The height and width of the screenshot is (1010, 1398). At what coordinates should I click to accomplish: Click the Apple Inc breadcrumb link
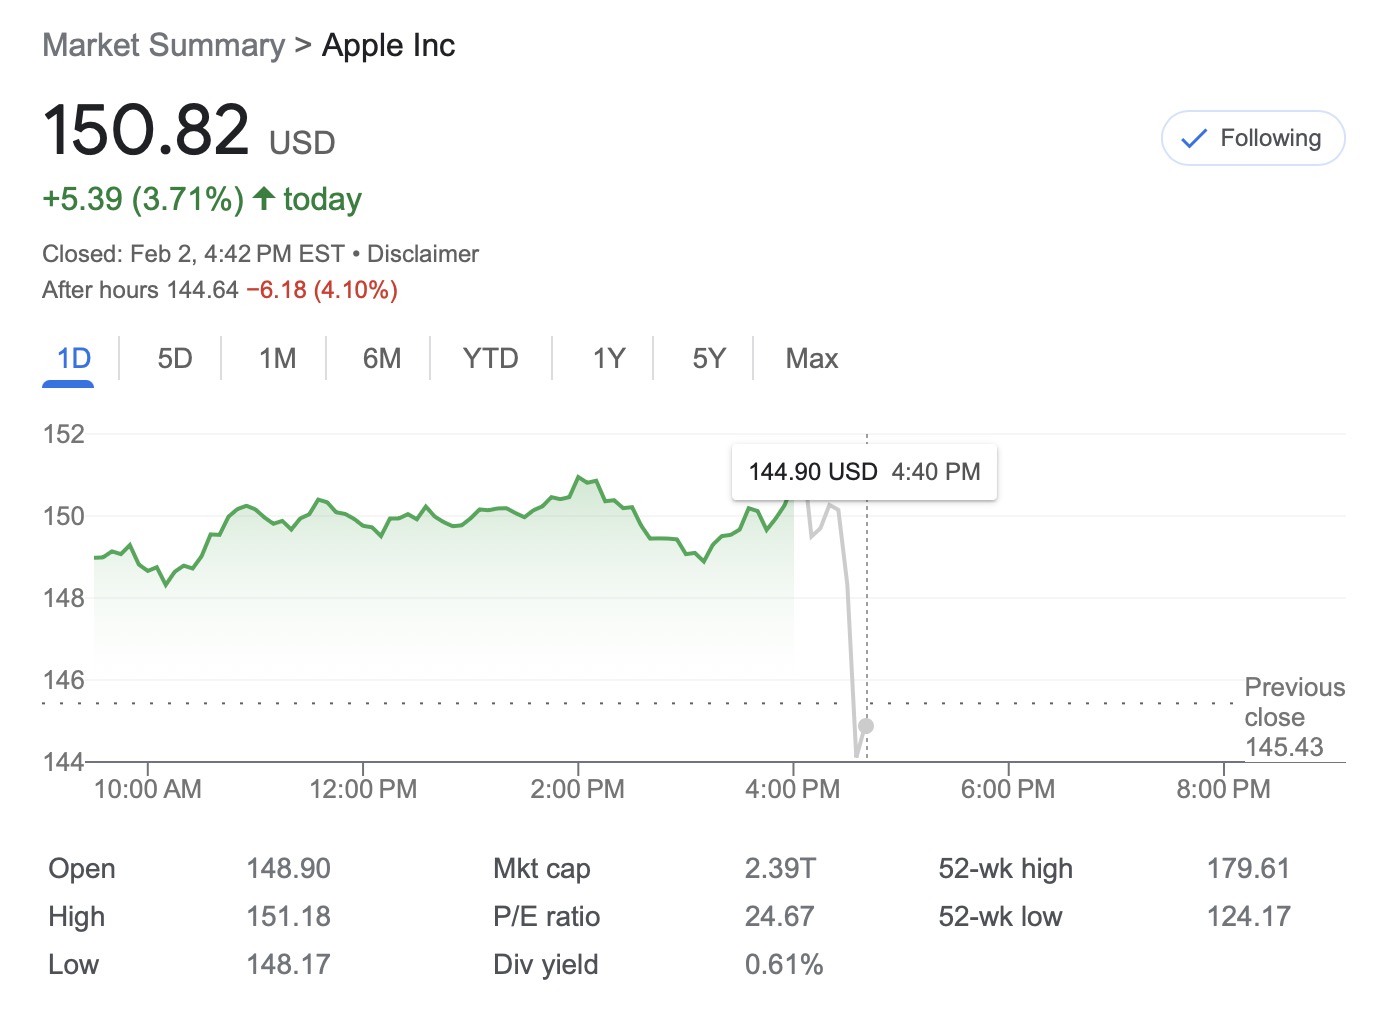click(388, 45)
